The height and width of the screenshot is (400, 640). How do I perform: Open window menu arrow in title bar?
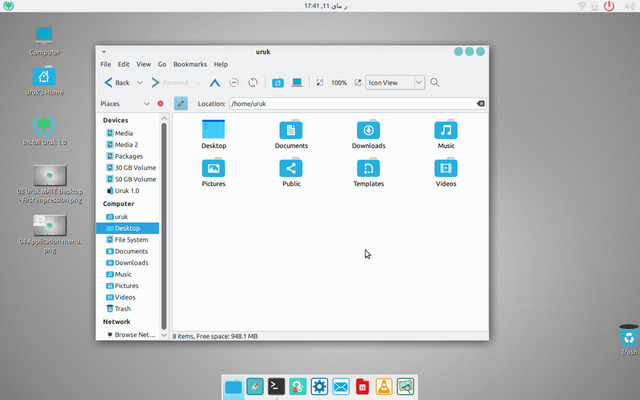tap(104, 52)
